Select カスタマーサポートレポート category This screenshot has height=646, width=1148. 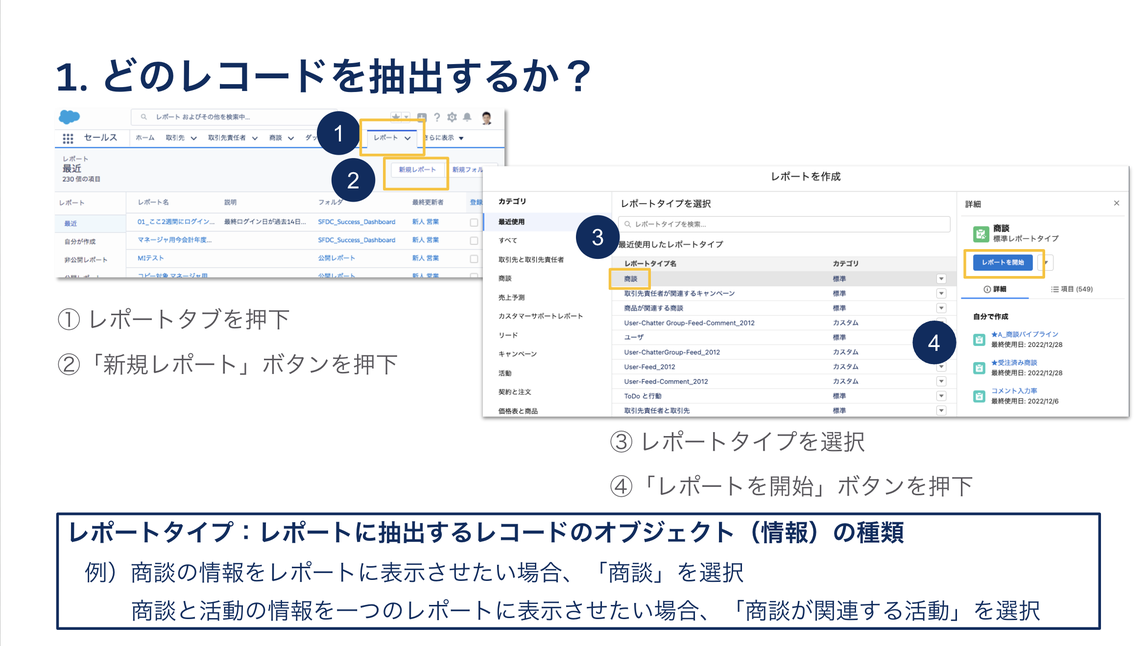tap(541, 316)
